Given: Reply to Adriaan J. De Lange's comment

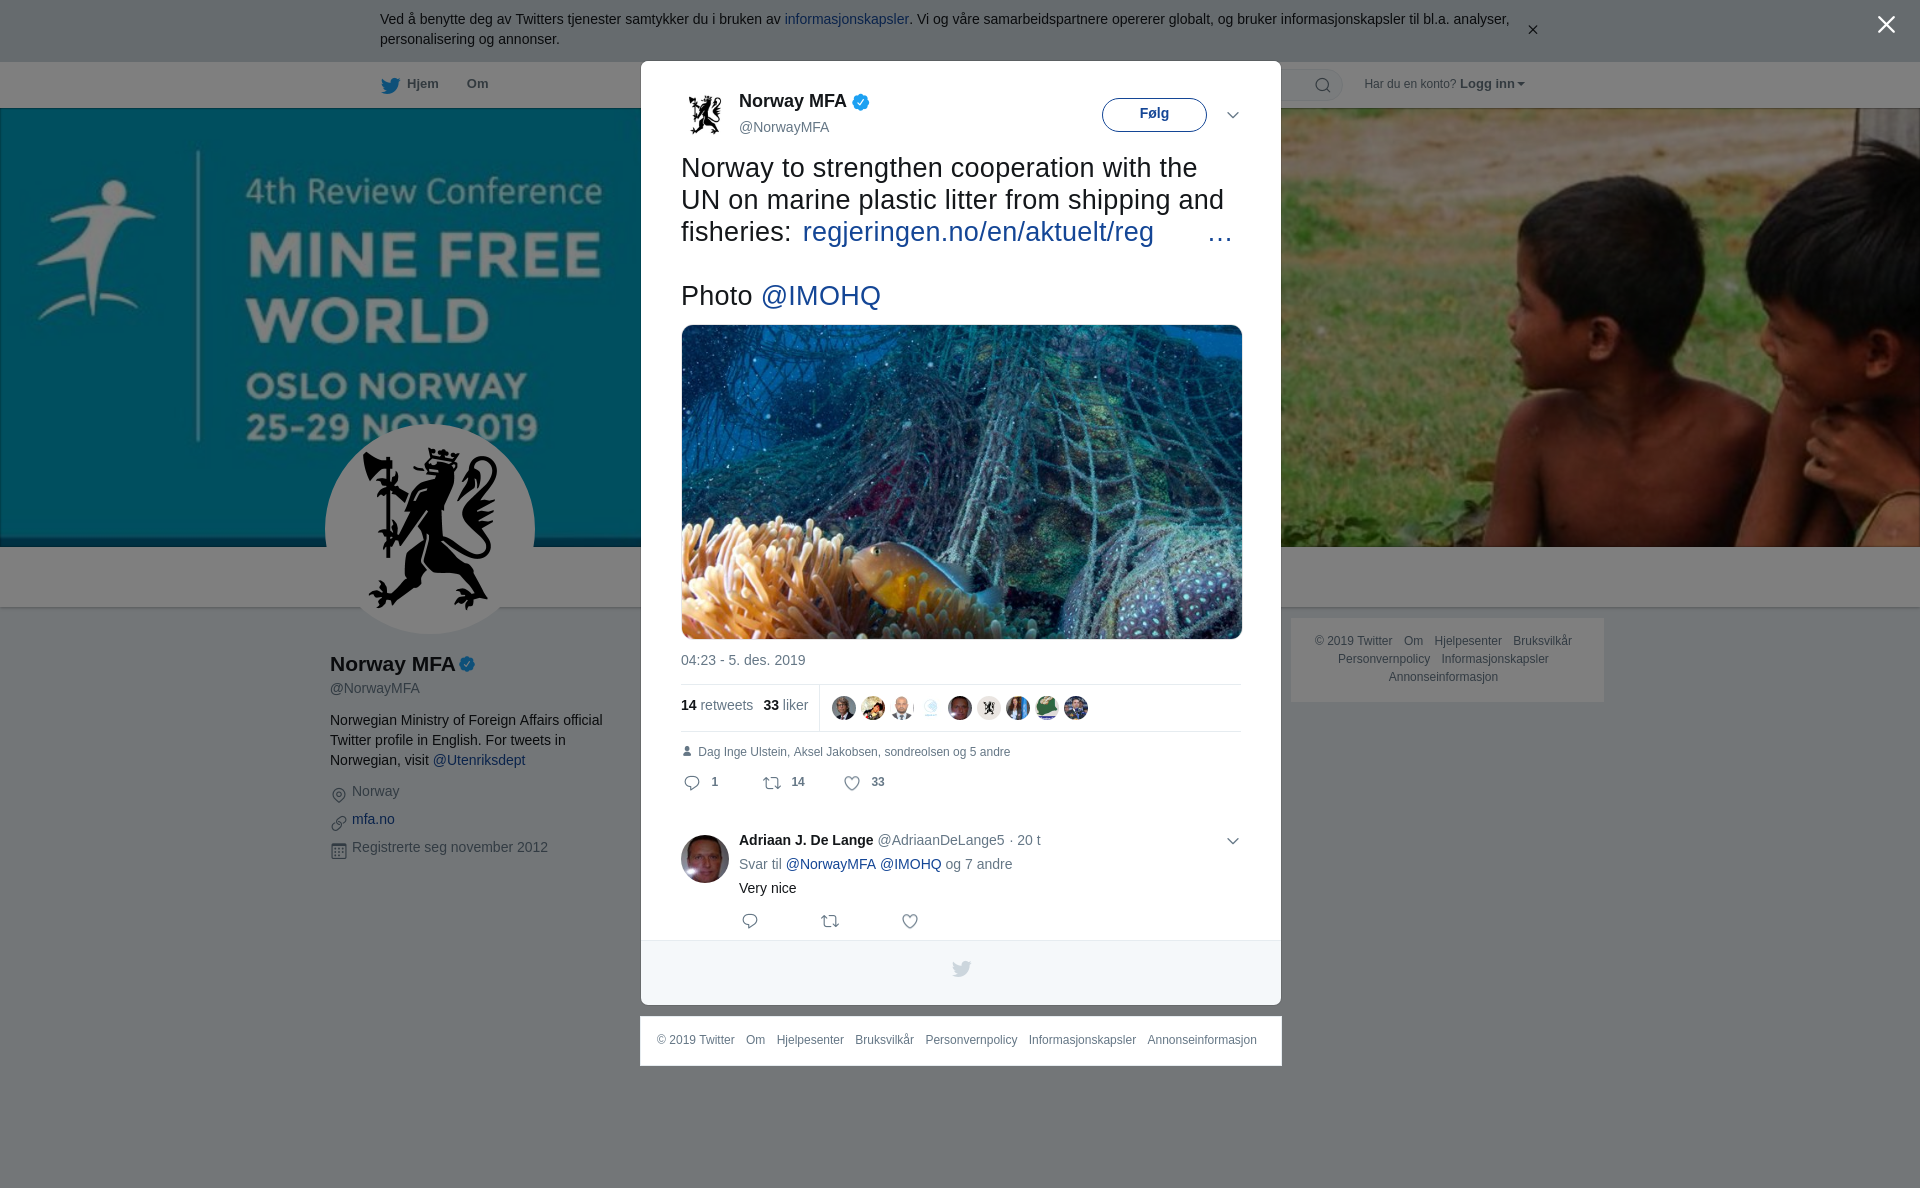Looking at the screenshot, I should pos(750,921).
